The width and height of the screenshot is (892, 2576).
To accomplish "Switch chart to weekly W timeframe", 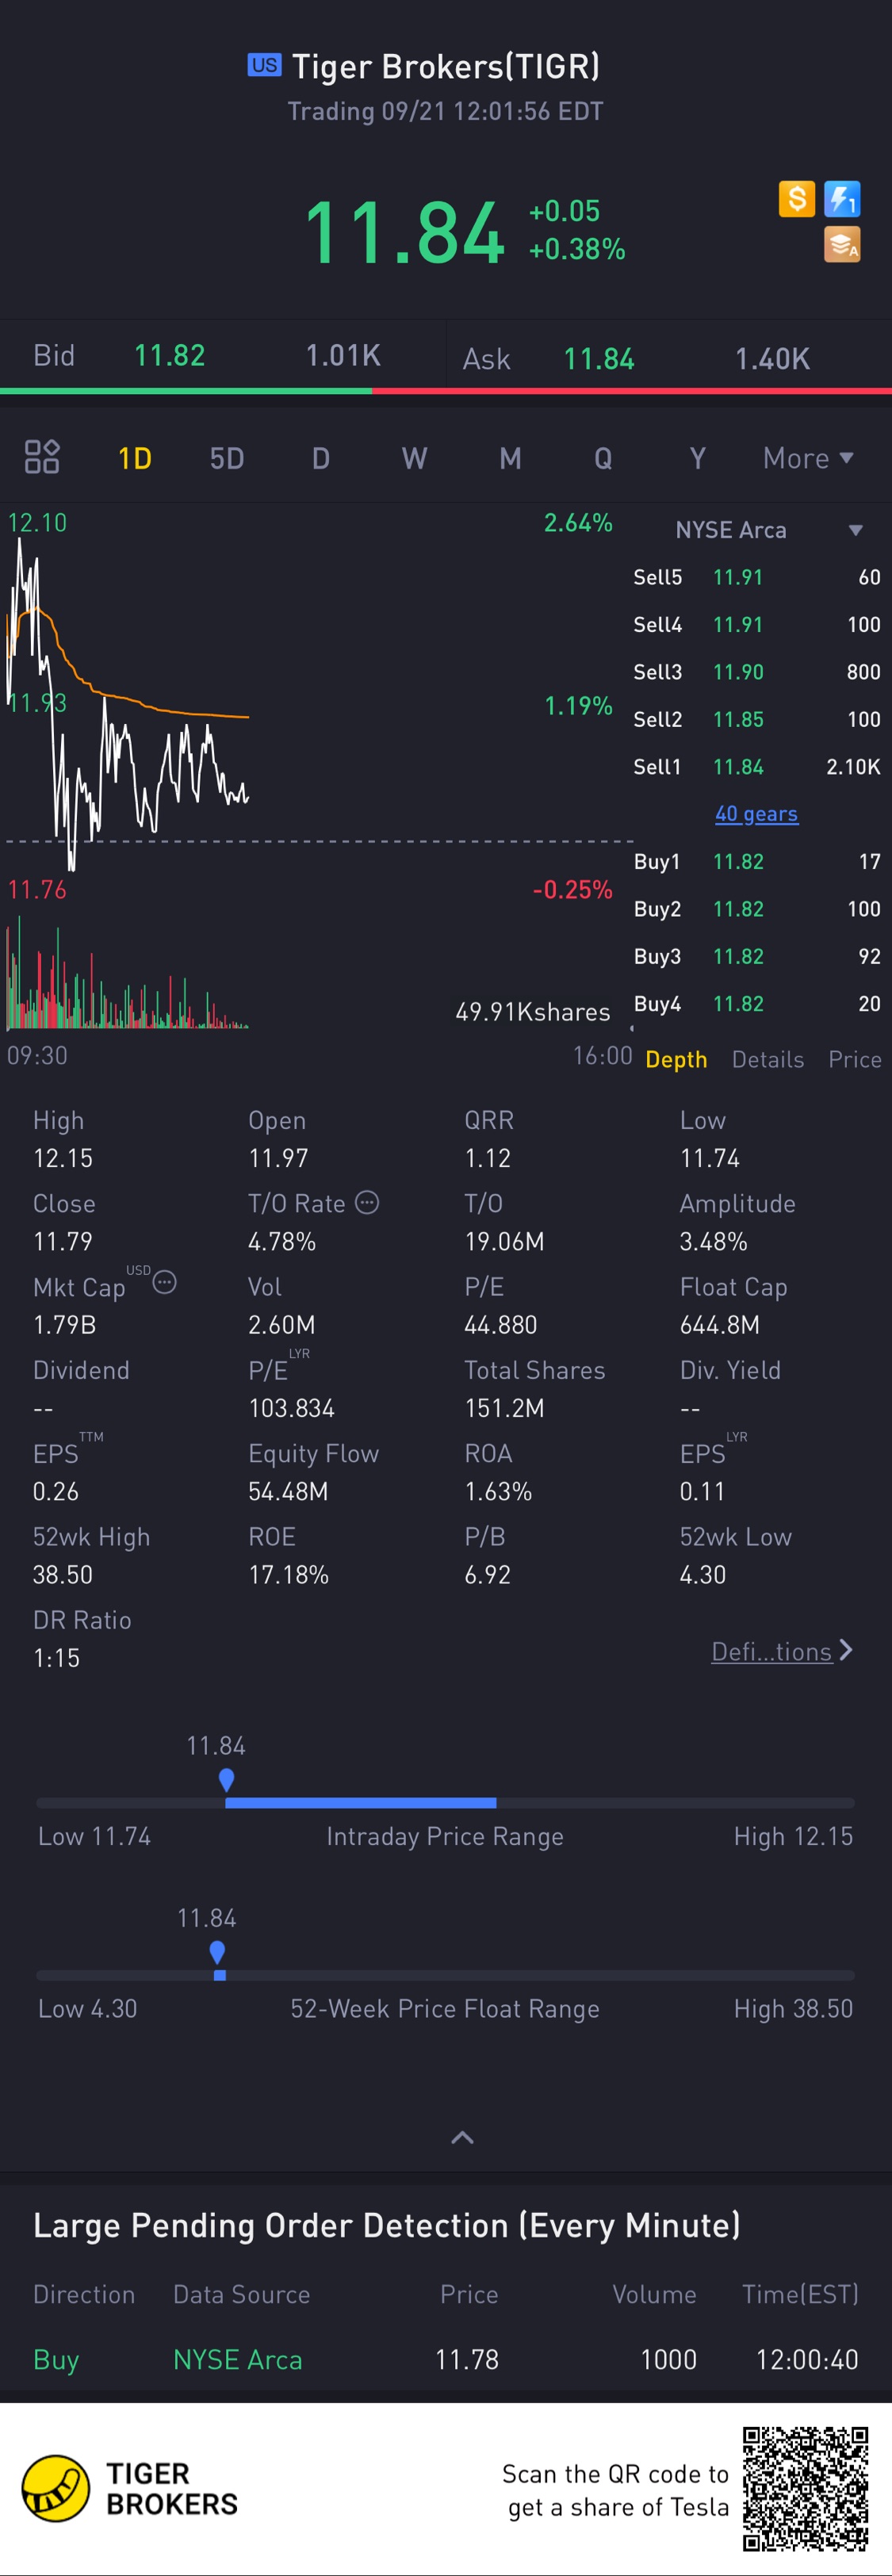I will [414, 458].
